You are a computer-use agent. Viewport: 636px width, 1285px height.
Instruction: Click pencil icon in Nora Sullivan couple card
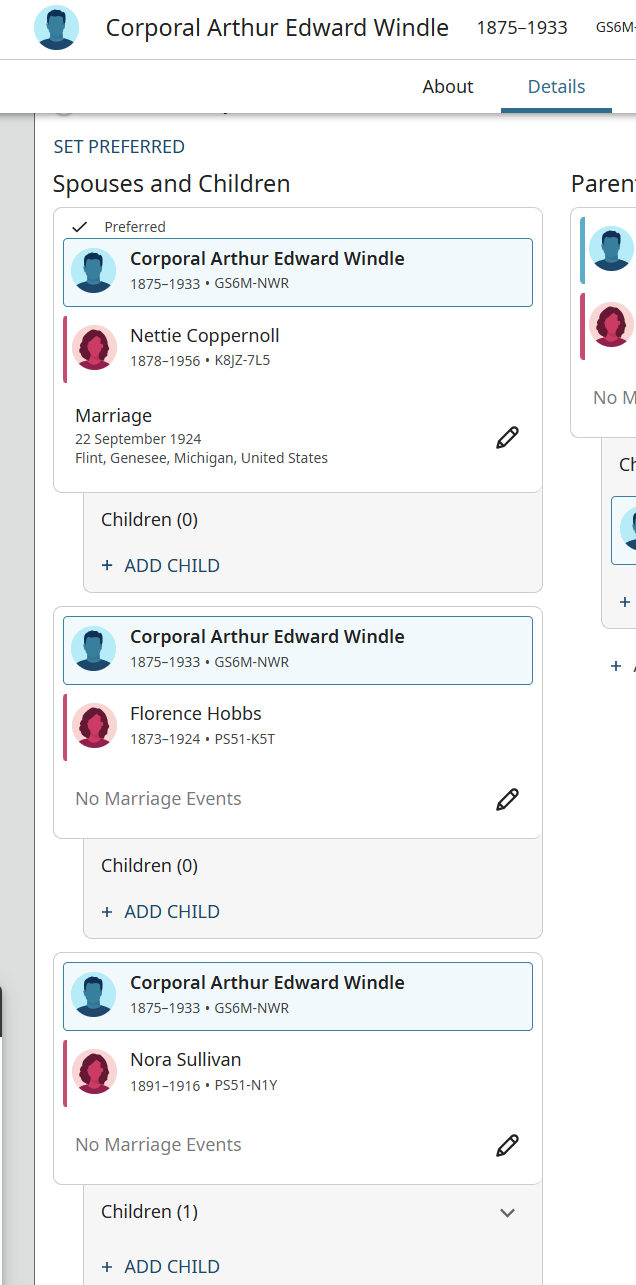pos(508,1145)
